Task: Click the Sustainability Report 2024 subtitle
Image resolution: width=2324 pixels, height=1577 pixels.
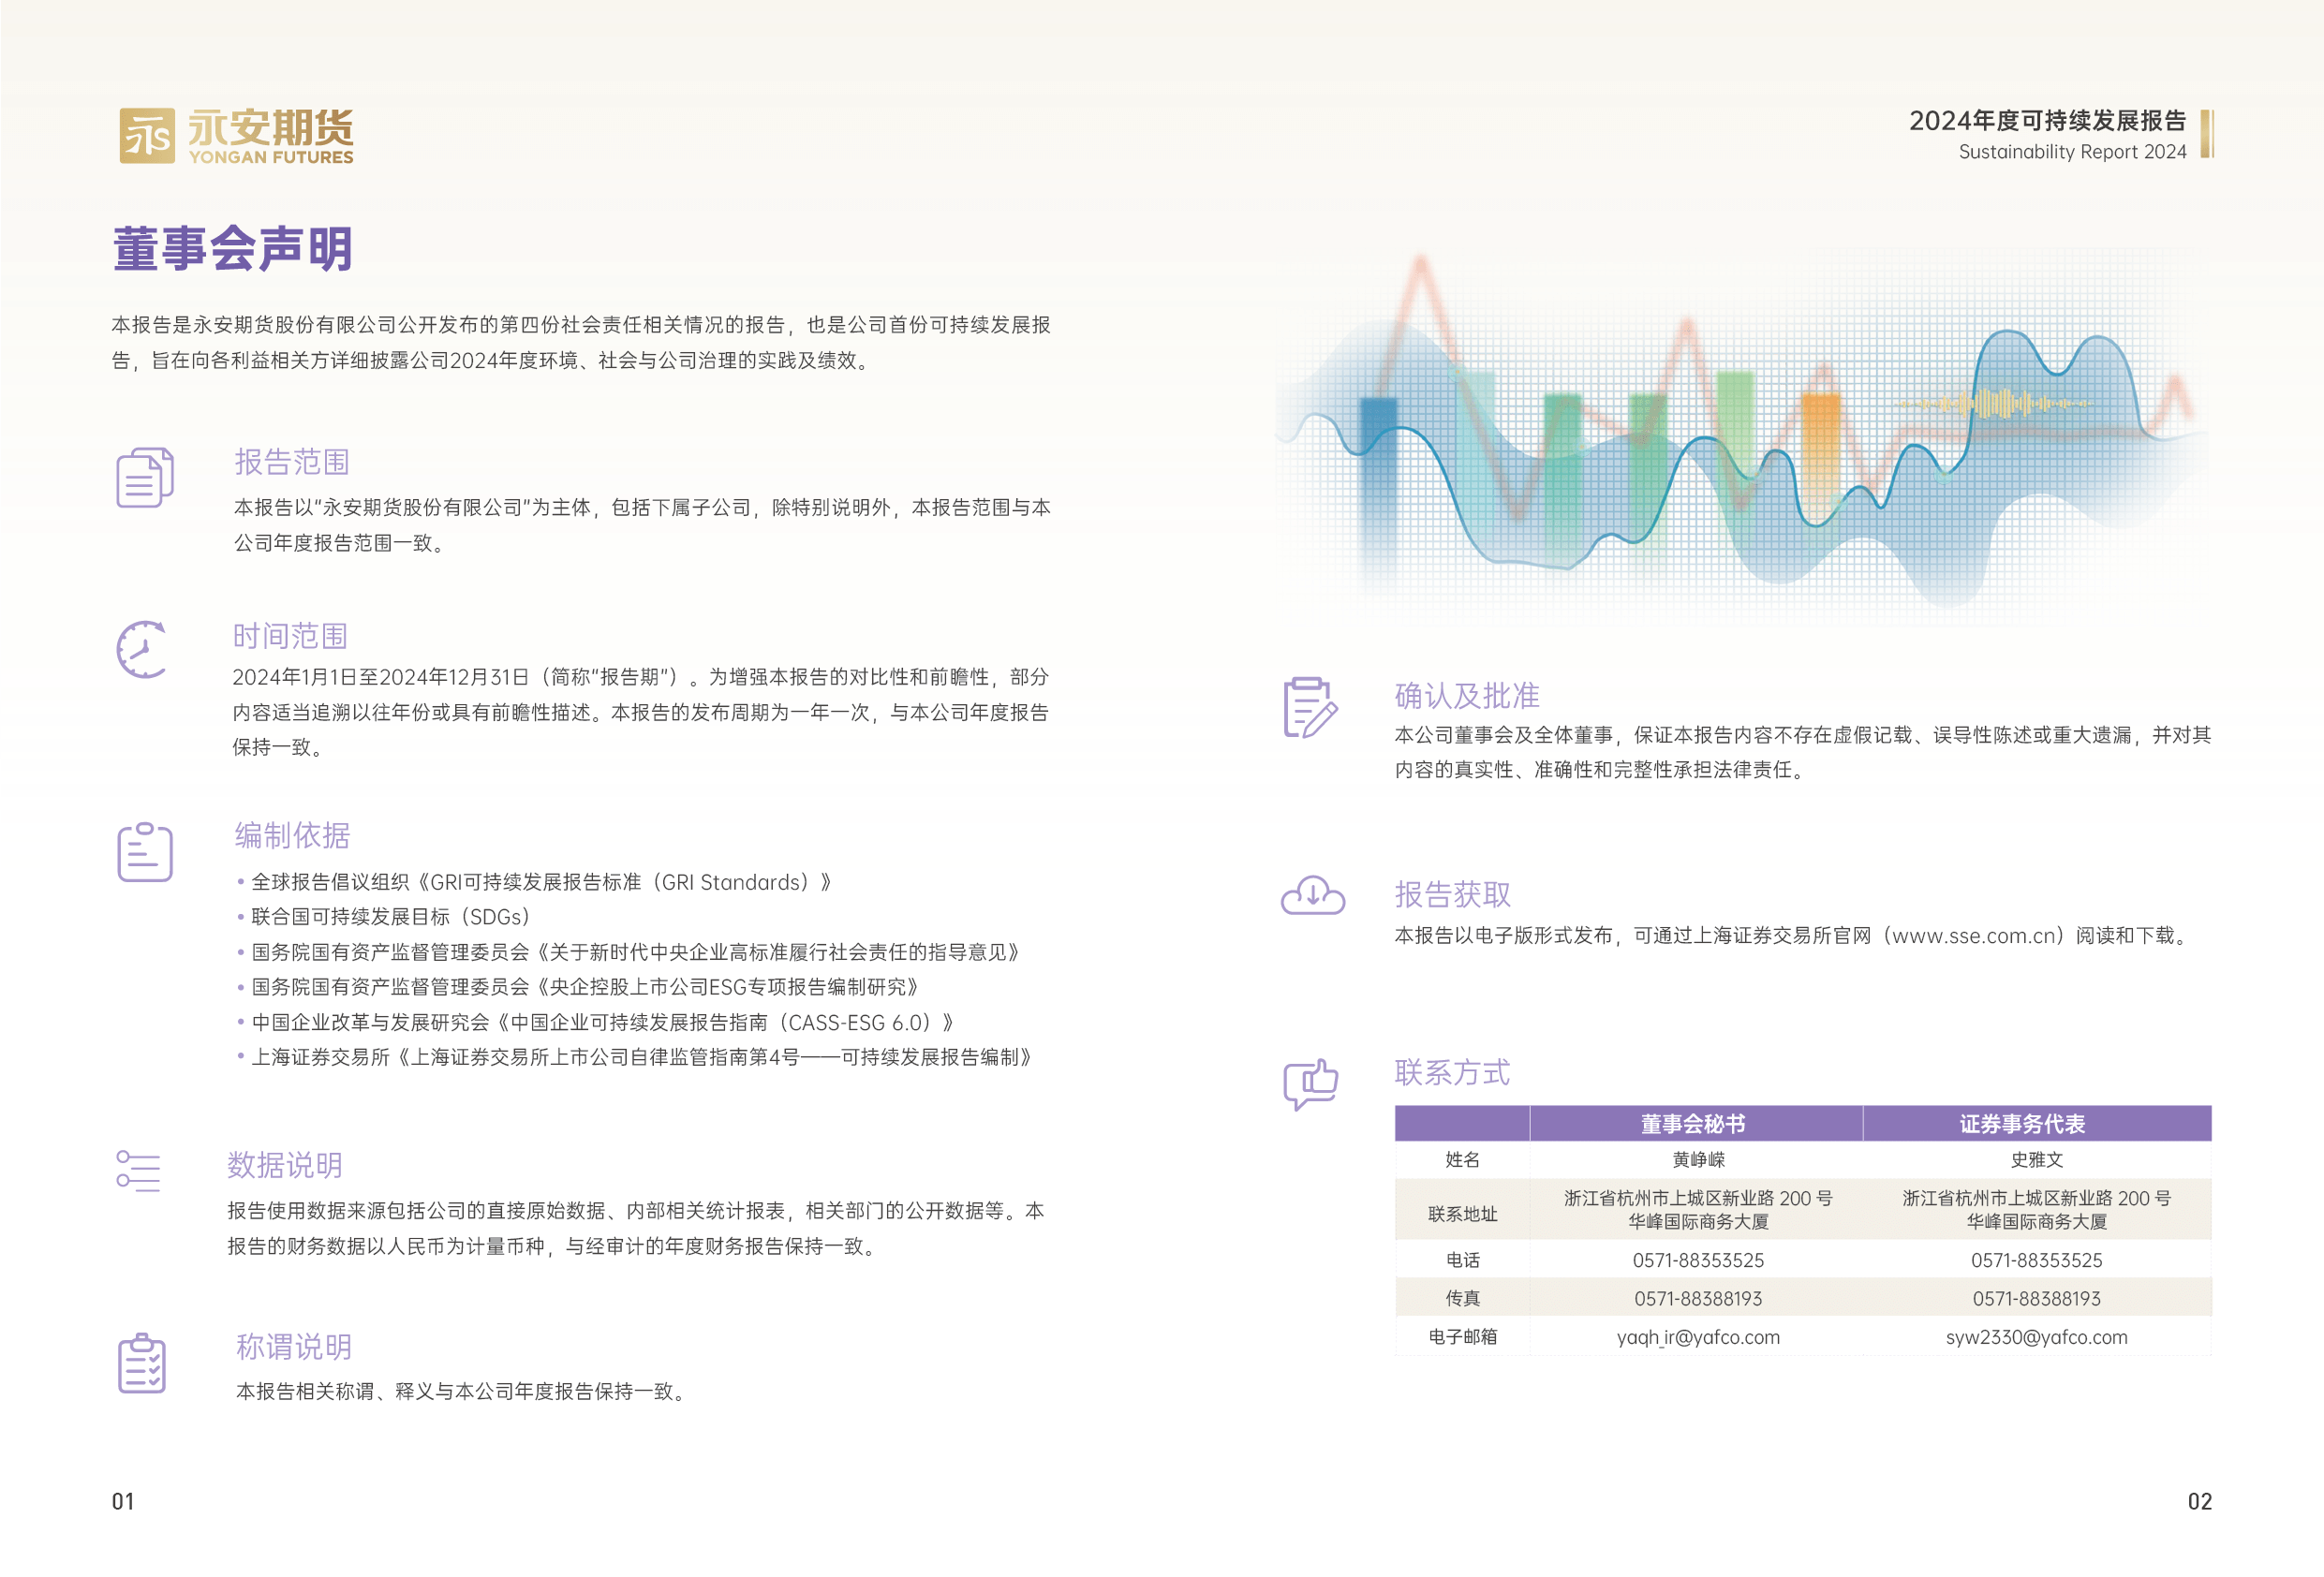Action: (x=2072, y=152)
